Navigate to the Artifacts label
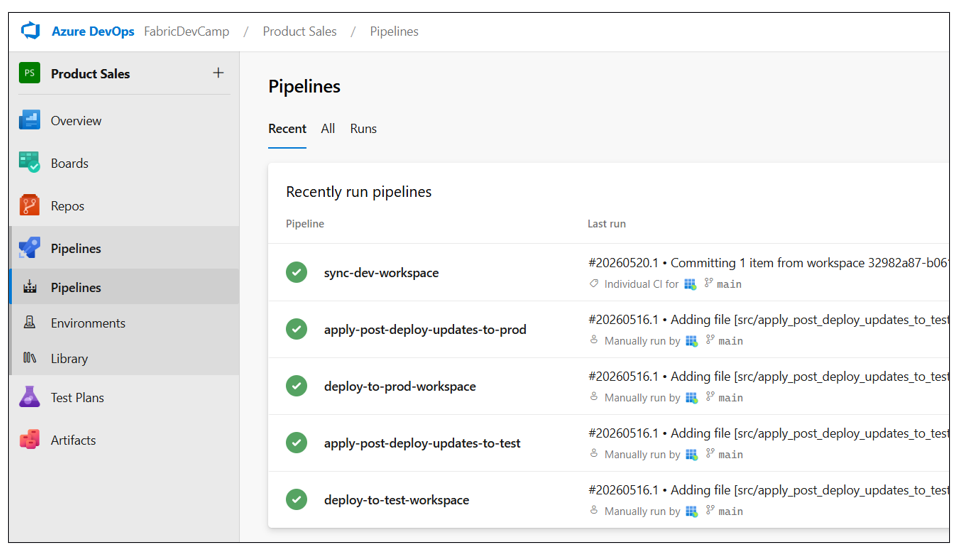 click(73, 440)
